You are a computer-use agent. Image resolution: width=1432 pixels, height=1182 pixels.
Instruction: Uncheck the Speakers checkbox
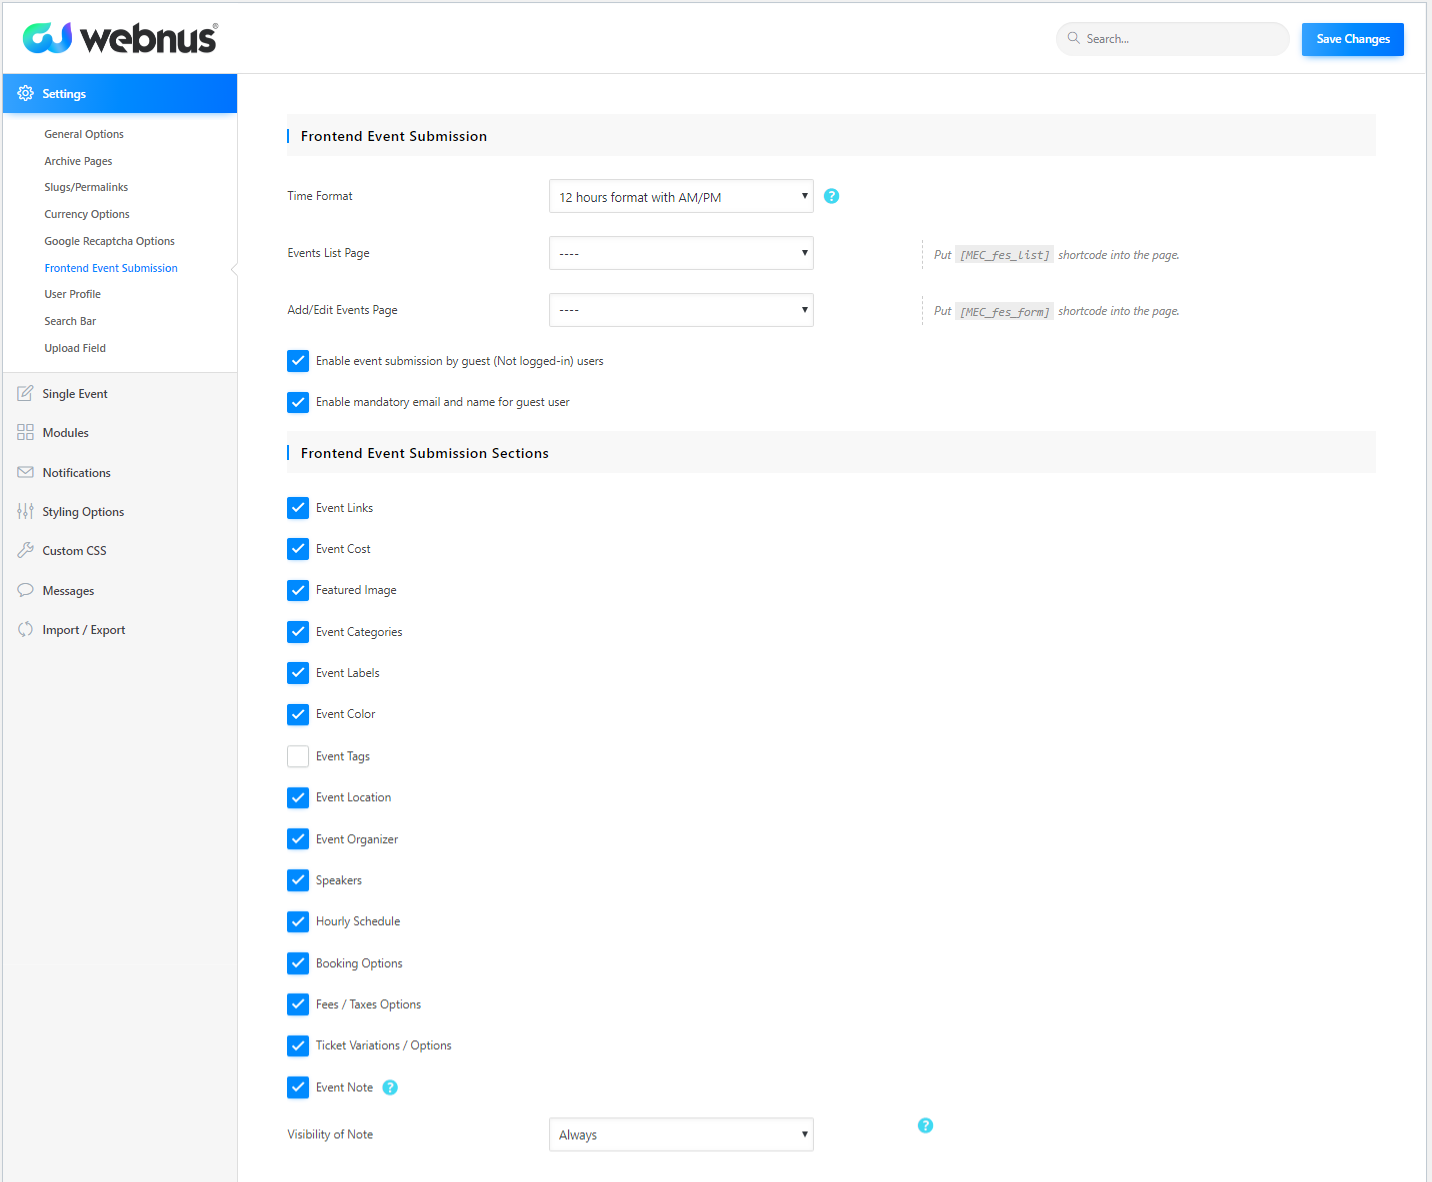[x=298, y=880]
